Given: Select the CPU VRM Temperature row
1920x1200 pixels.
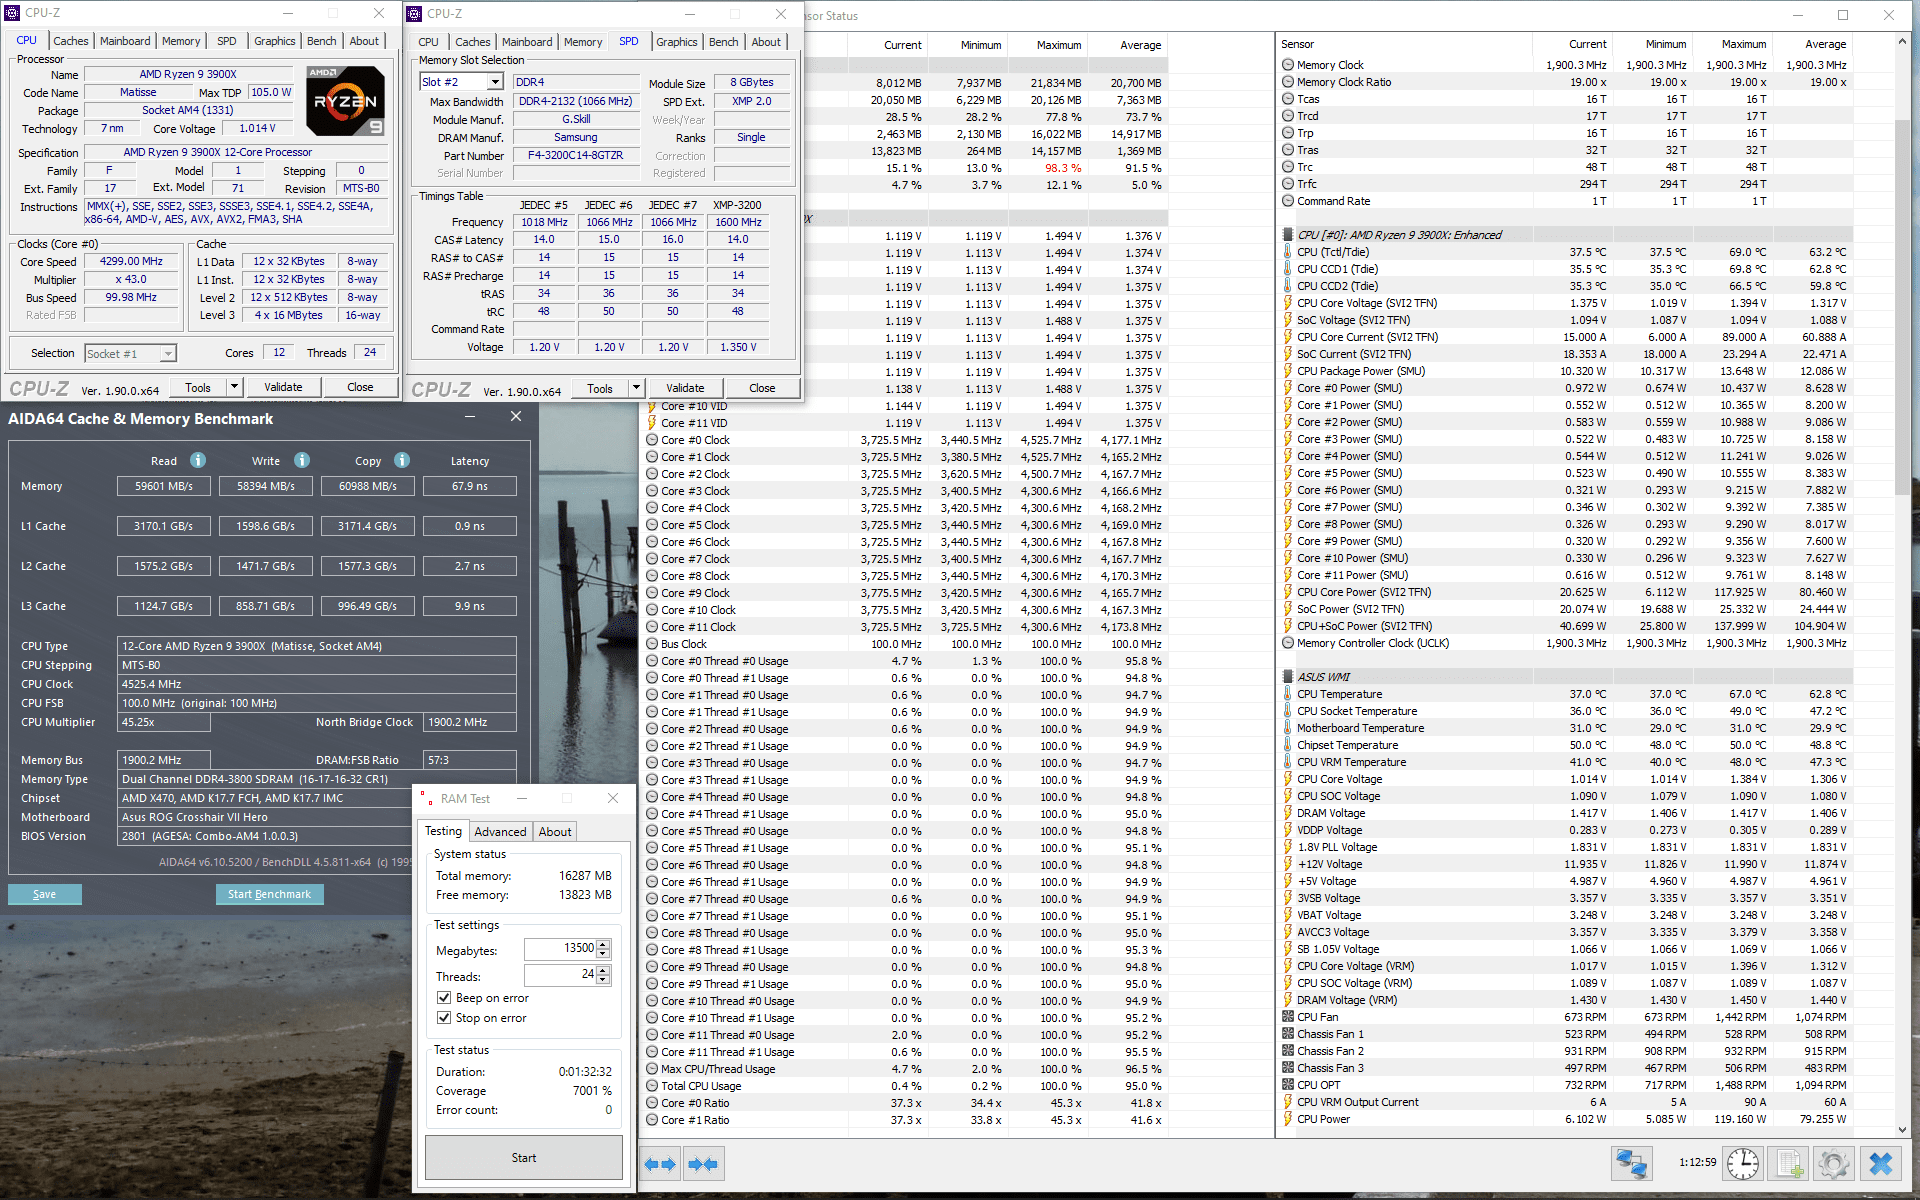Looking at the screenshot, I should tap(1566, 762).
